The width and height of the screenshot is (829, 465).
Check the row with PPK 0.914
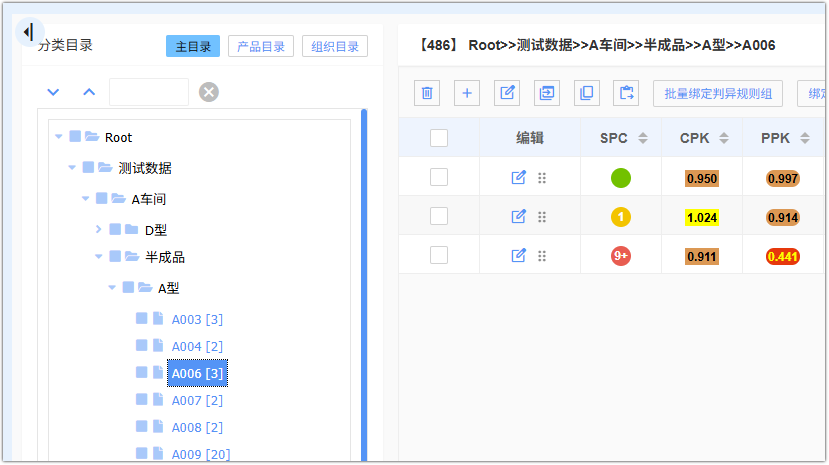439,216
